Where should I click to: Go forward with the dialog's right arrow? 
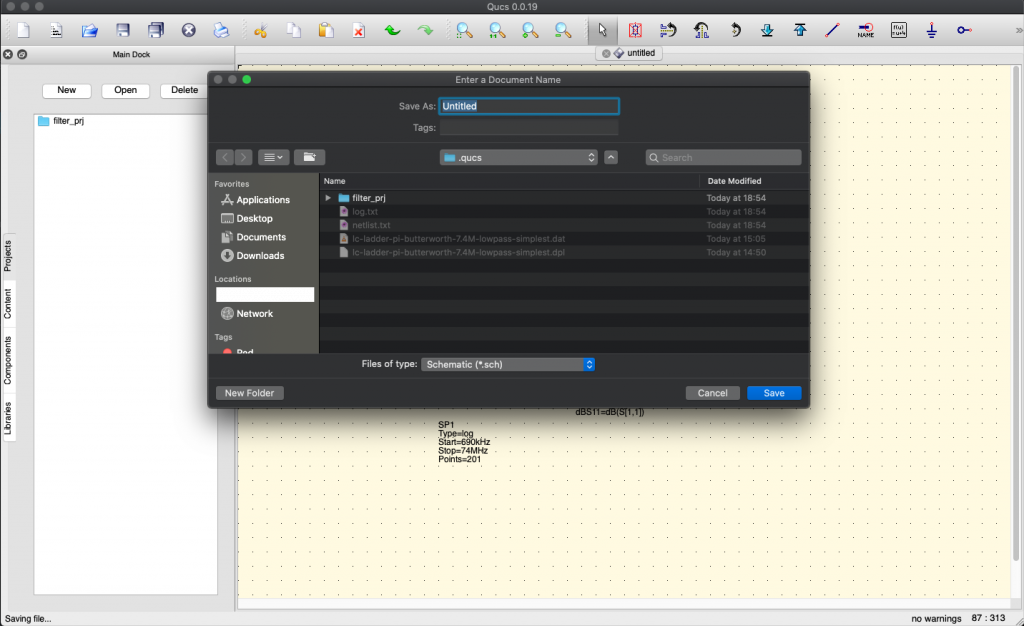click(x=243, y=157)
